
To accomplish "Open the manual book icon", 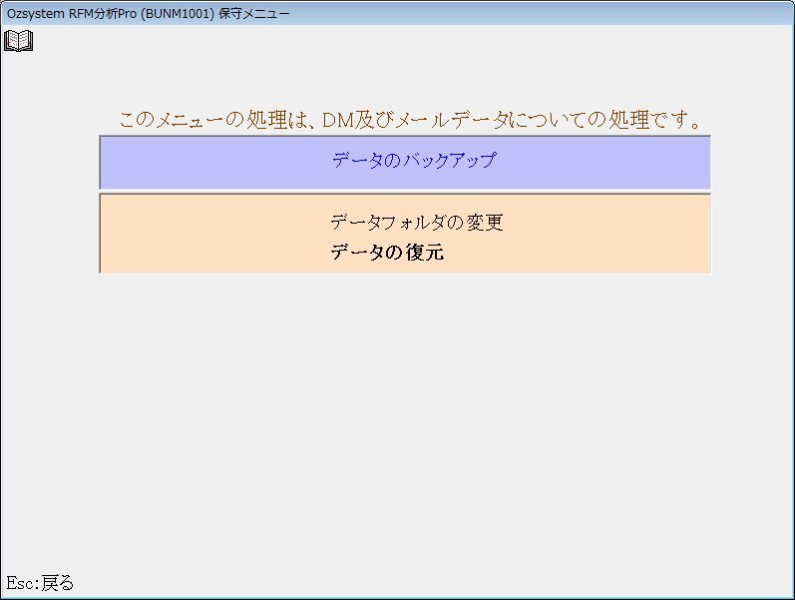I will pyautogui.click(x=19, y=41).
